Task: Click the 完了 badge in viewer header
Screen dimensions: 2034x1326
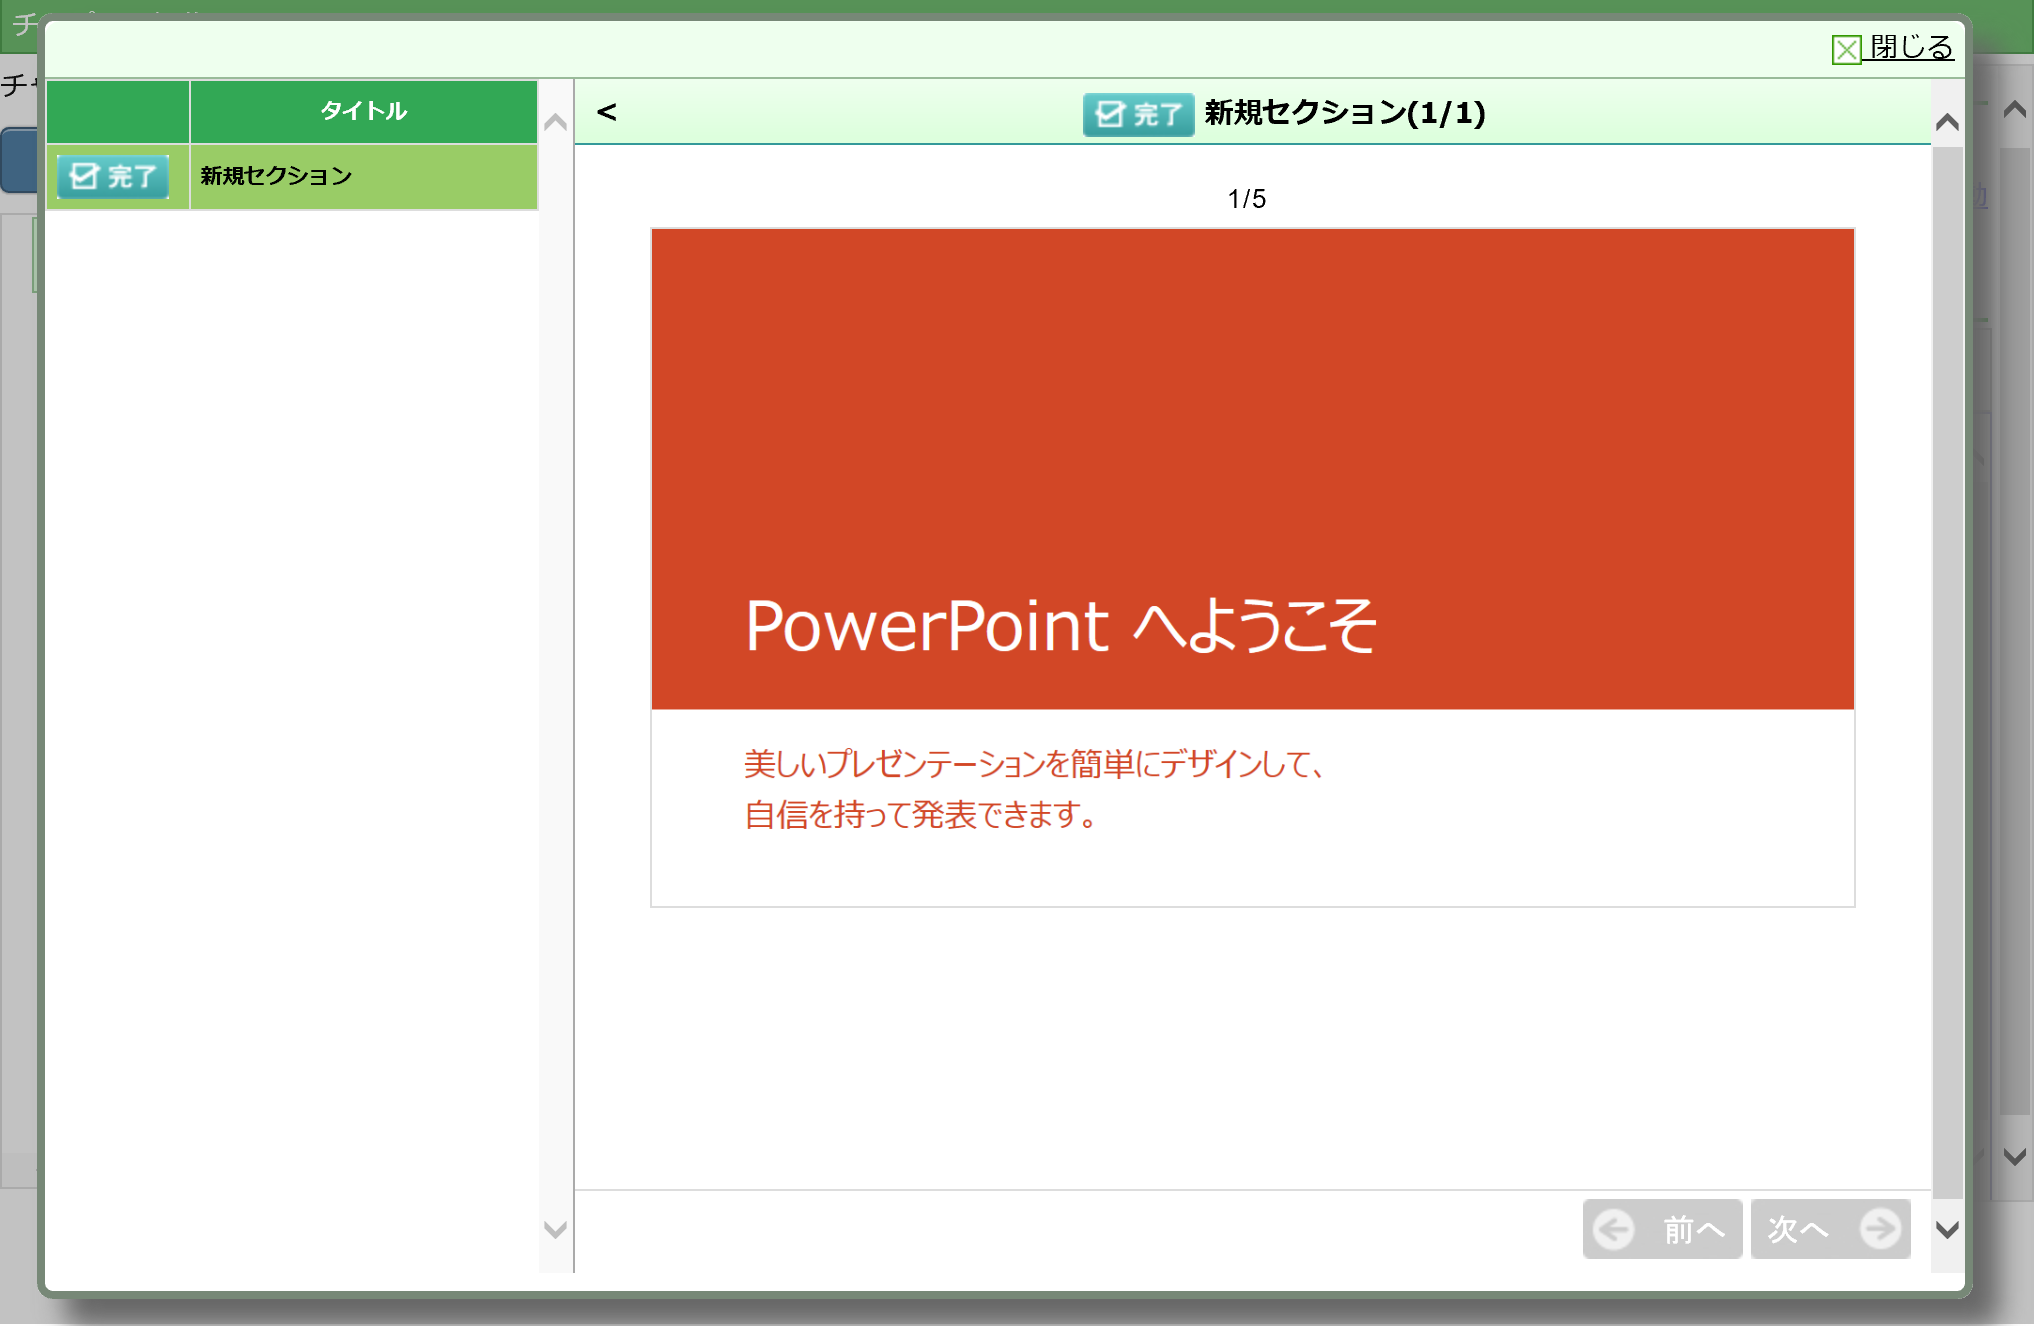Action: [1139, 114]
